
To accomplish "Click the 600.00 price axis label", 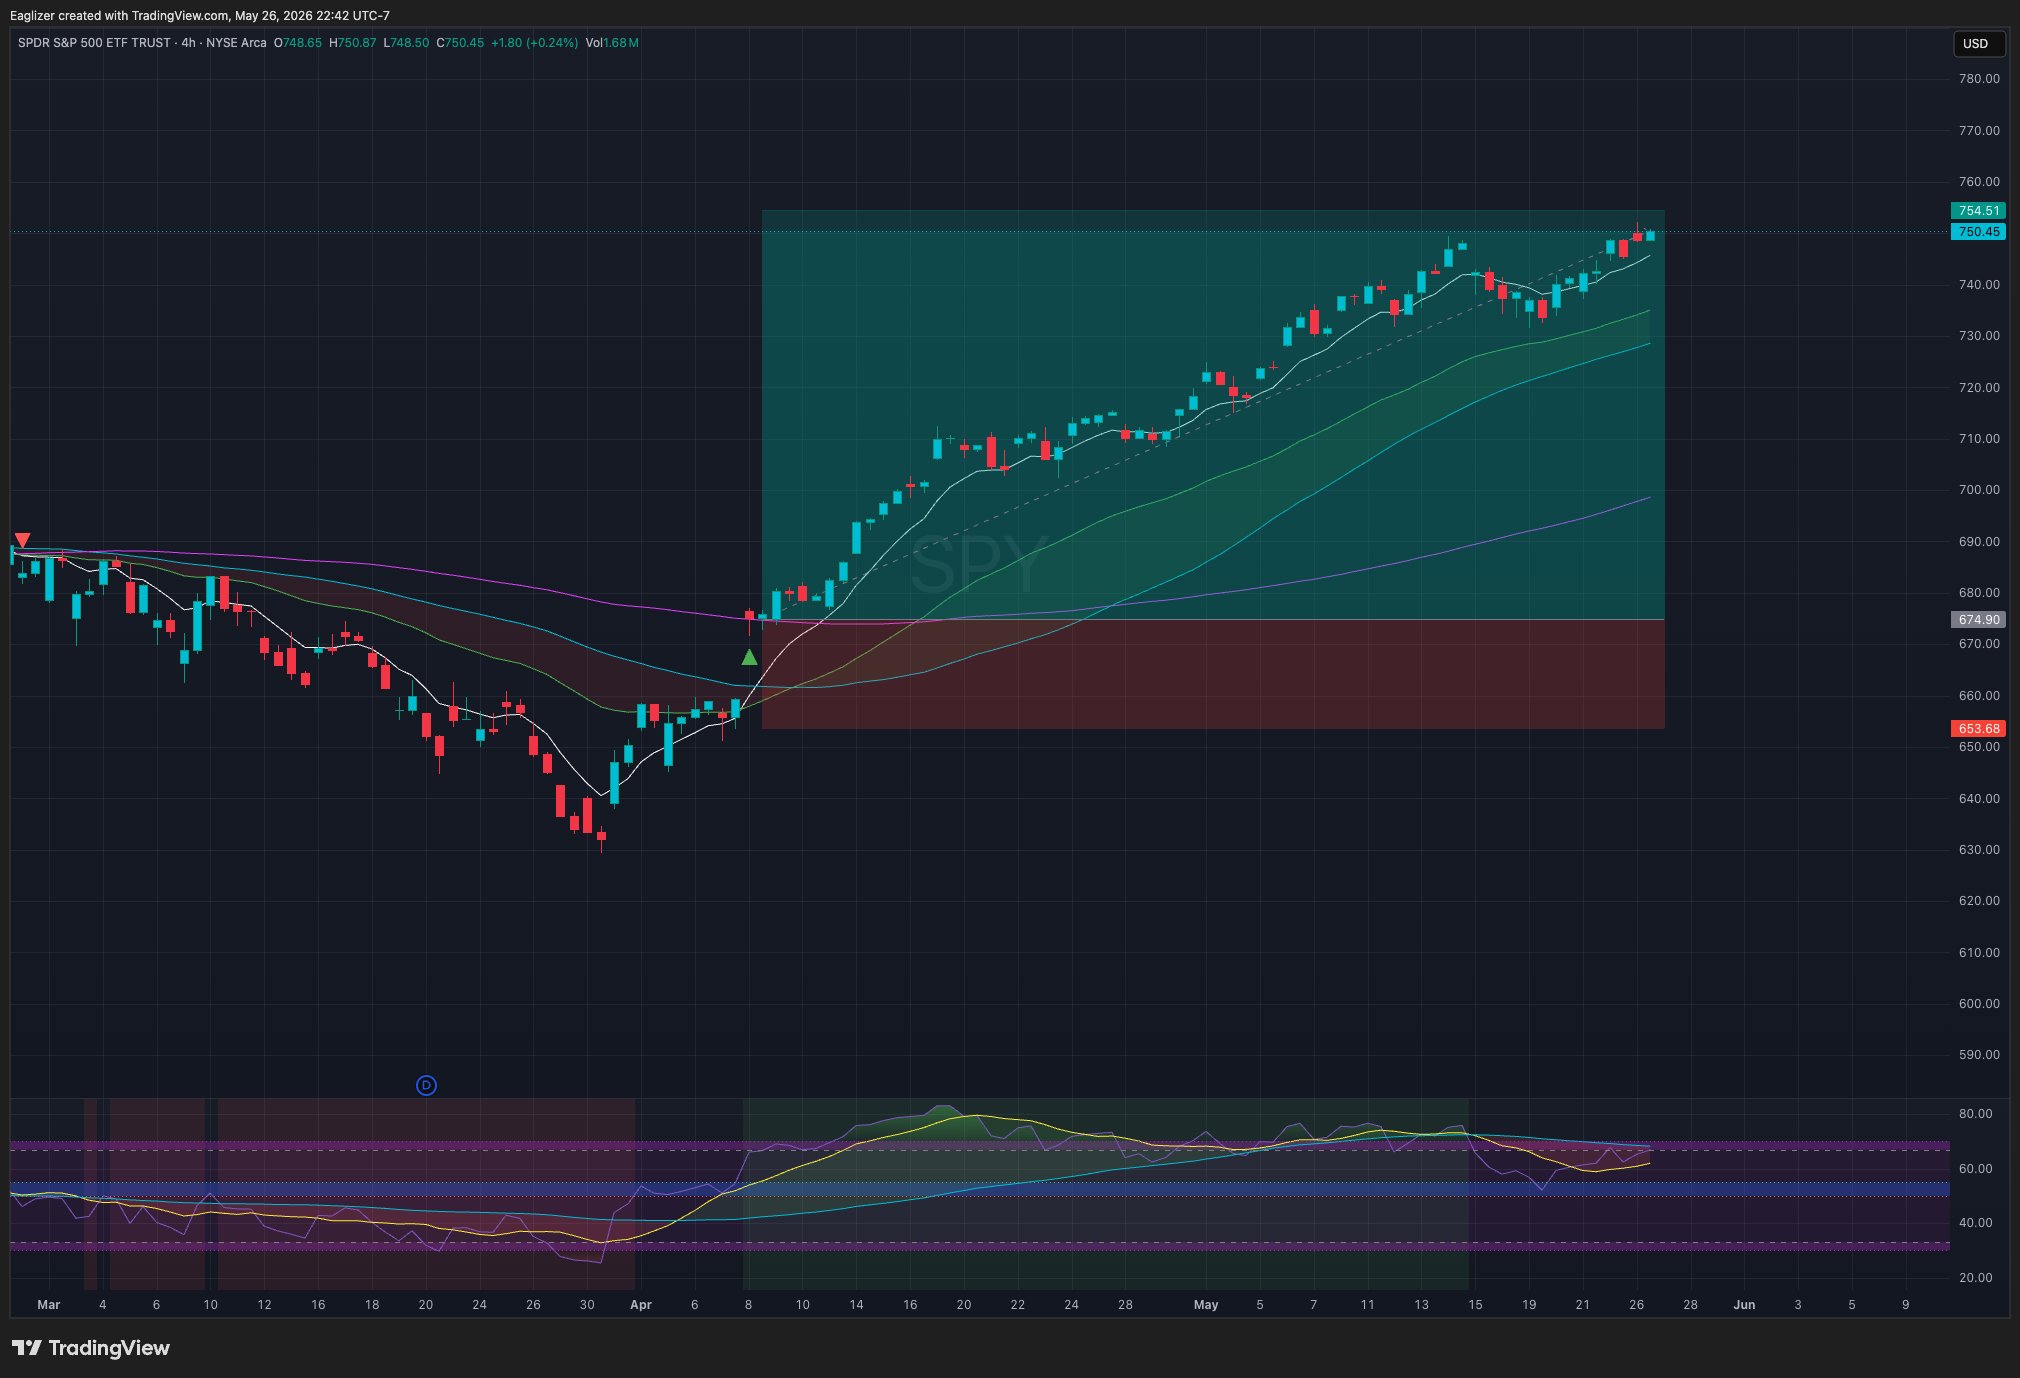I will click(1979, 1004).
